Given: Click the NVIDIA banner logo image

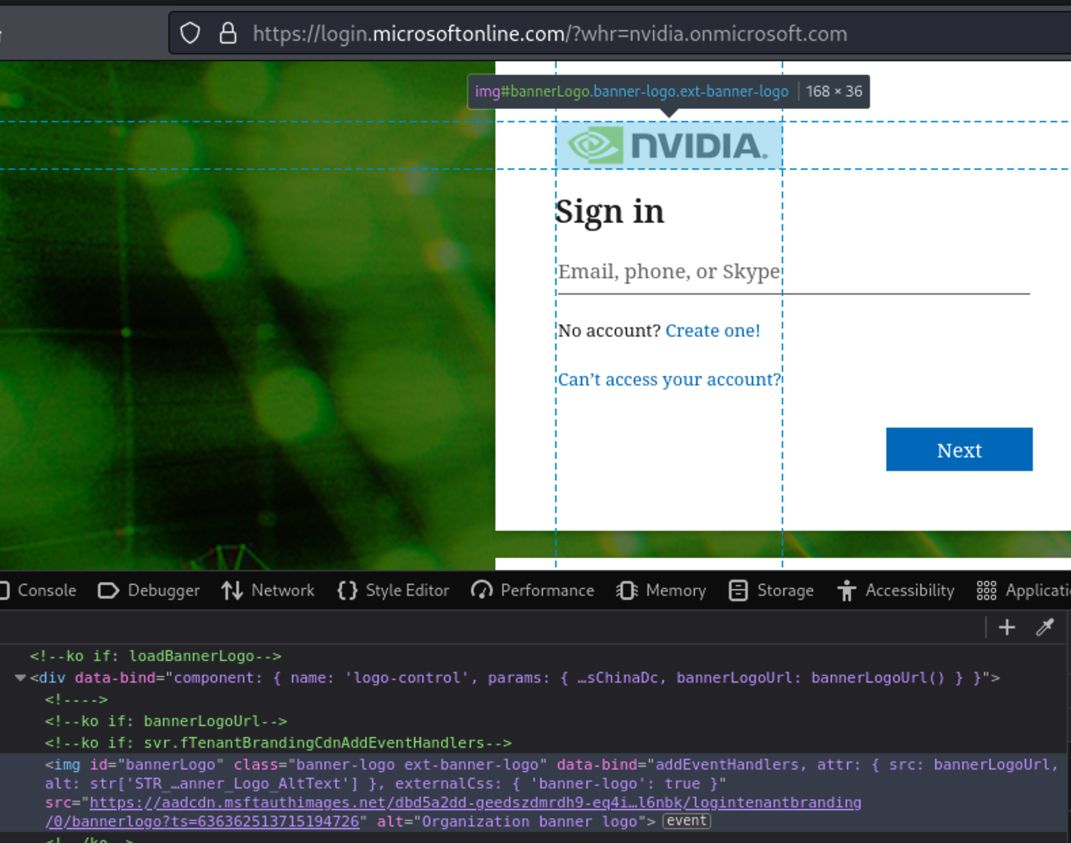Looking at the screenshot, I should click(668, 146).
